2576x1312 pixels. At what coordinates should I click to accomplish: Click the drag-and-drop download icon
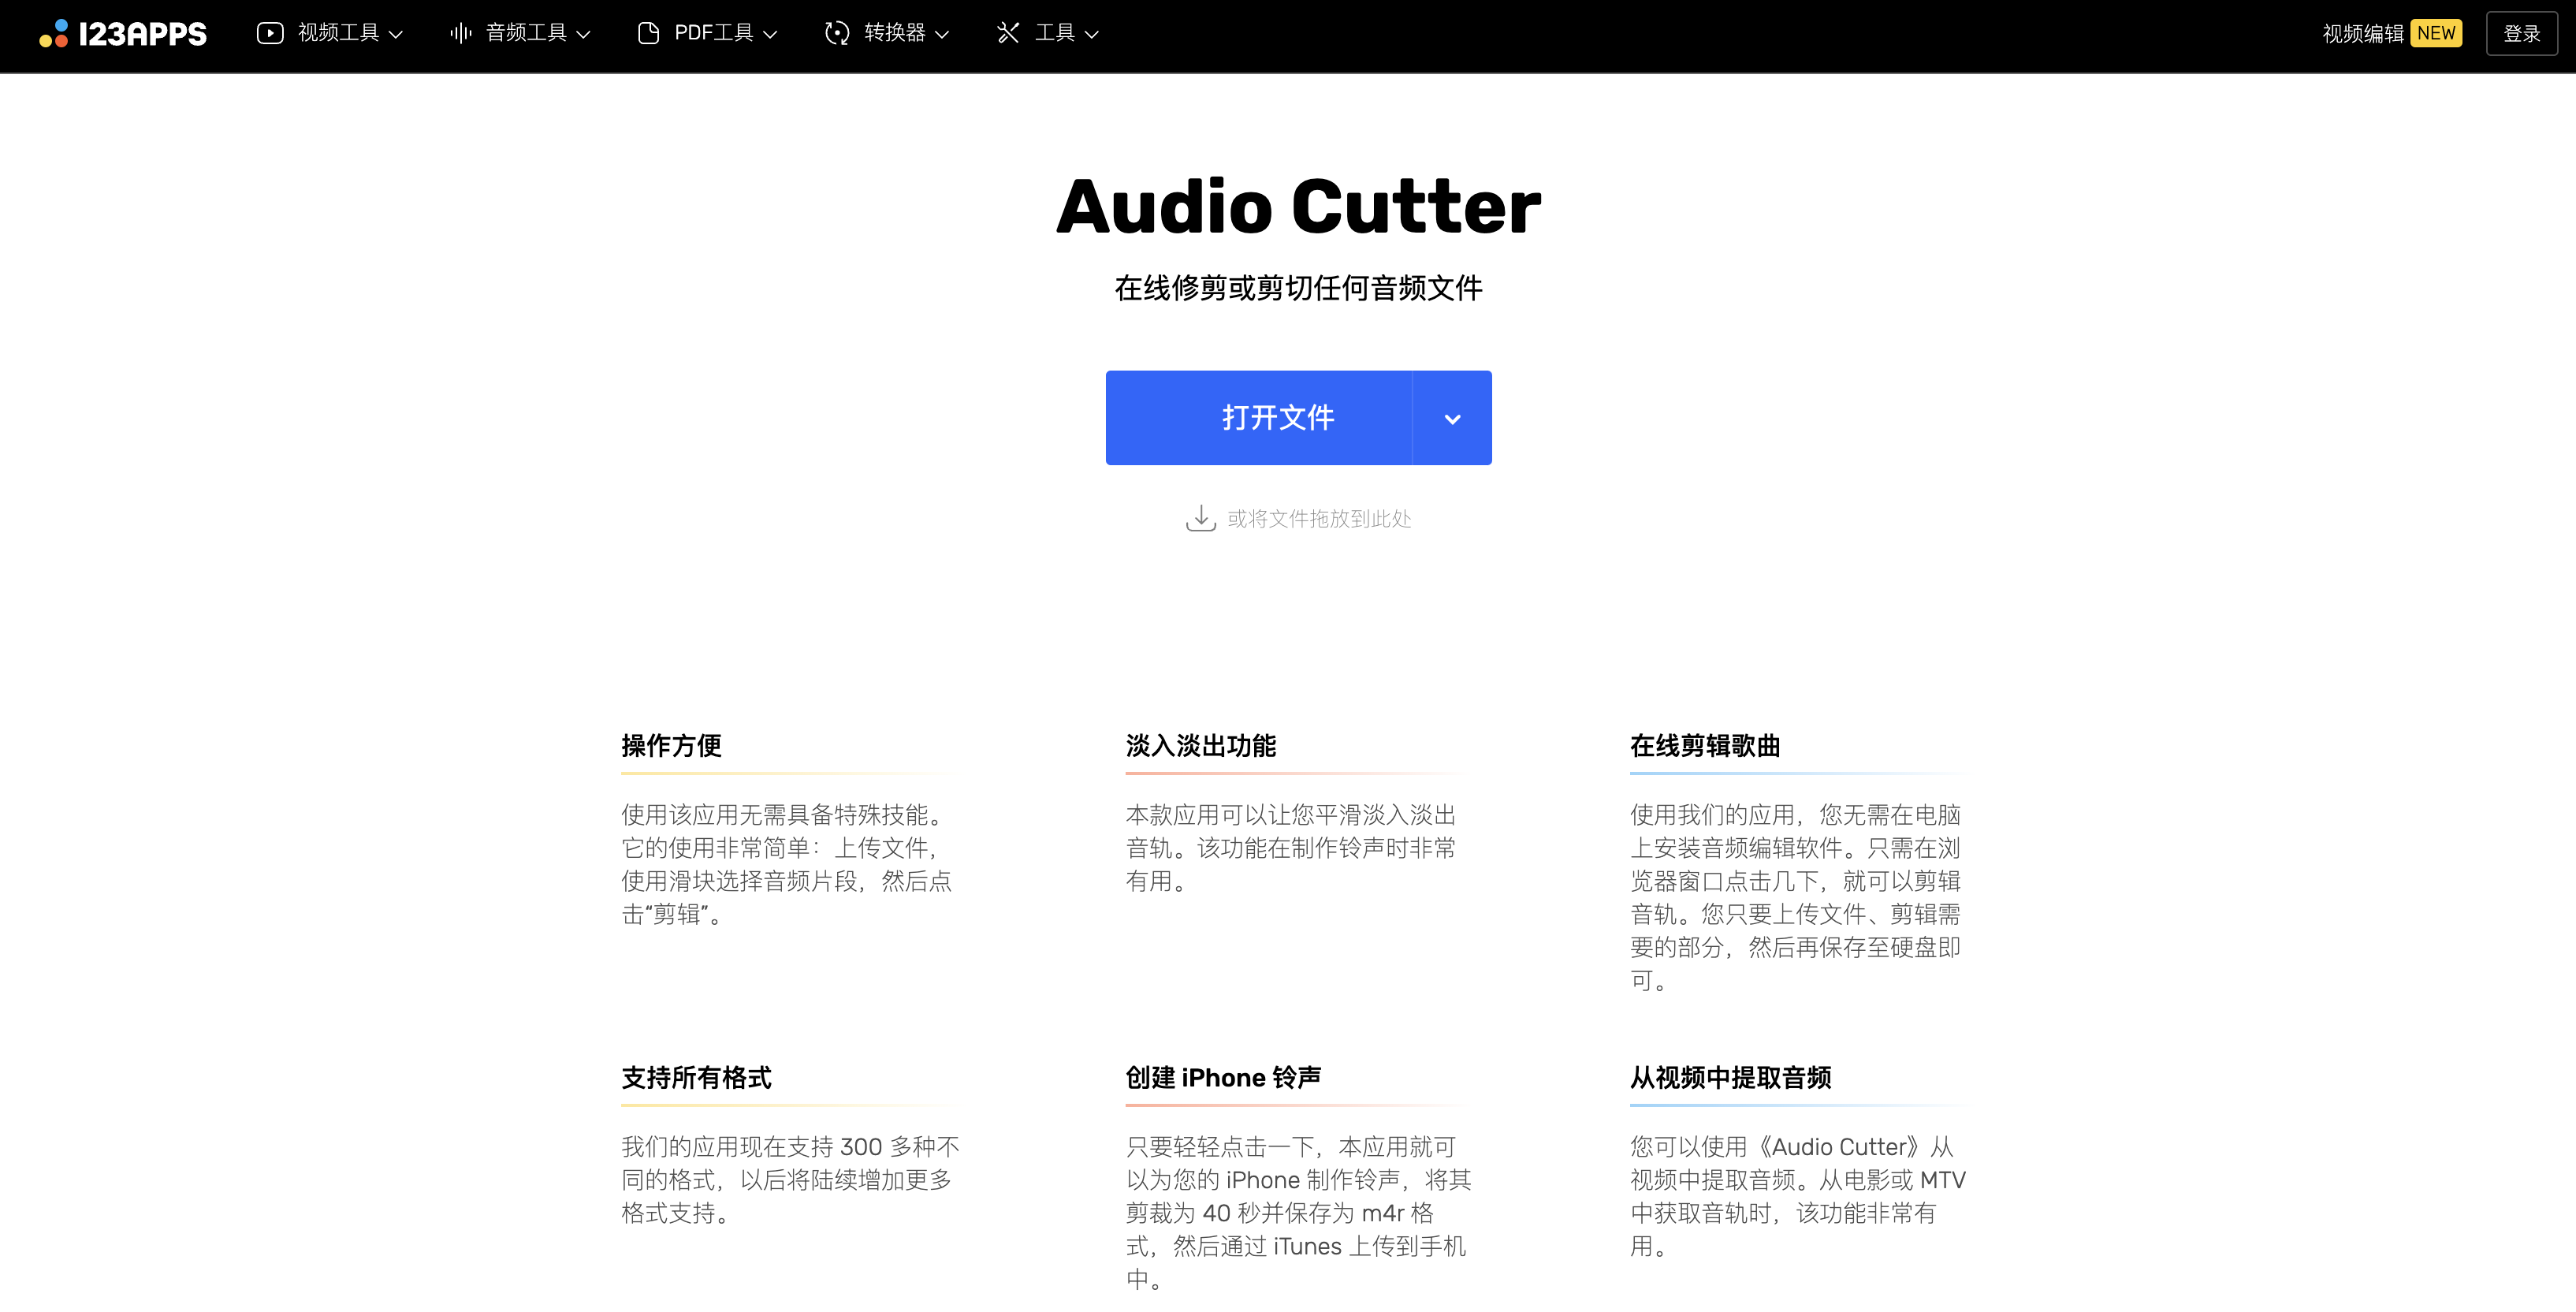[x=1200, y=518]
